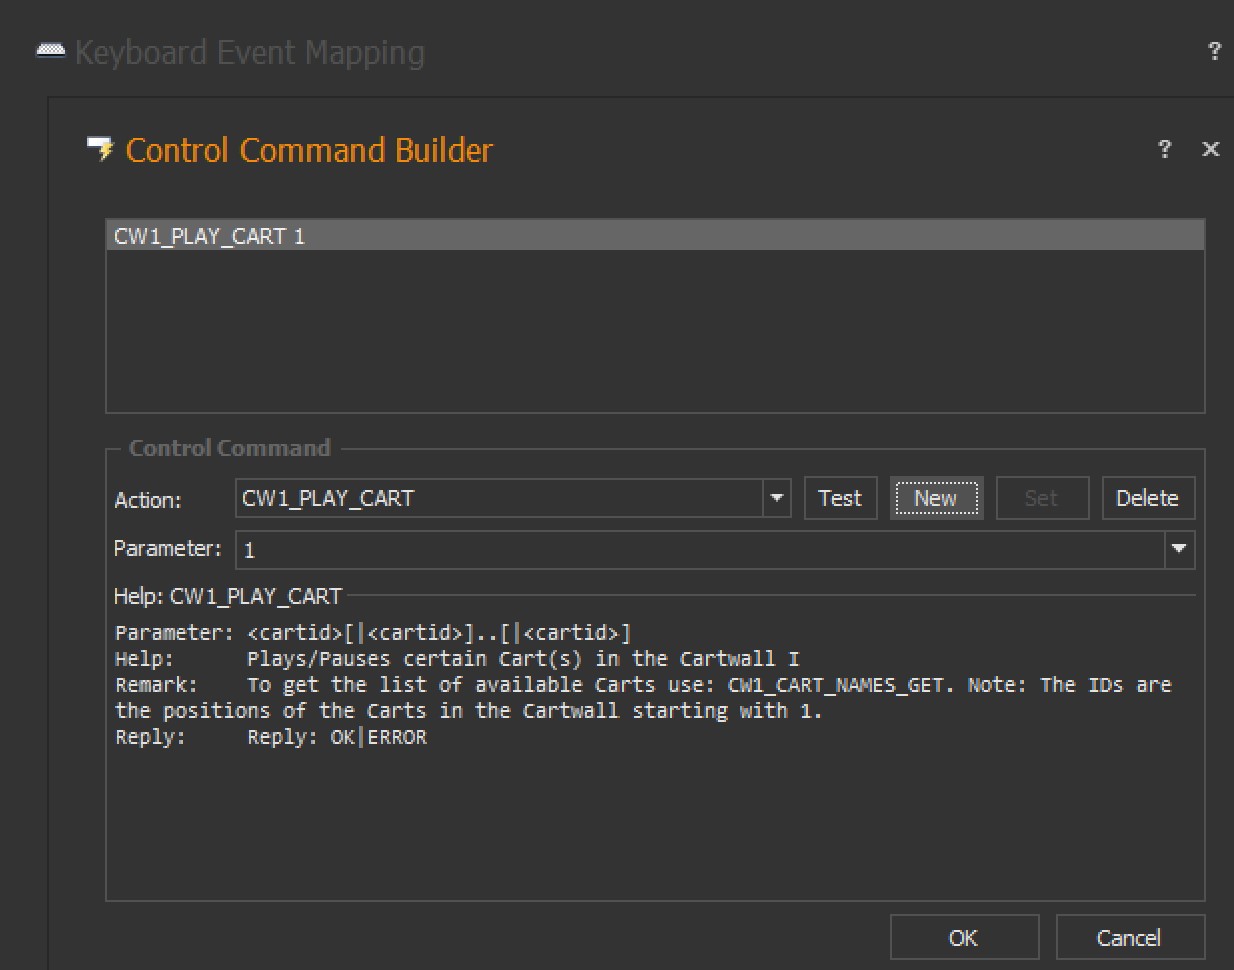Viewport: 1234px width, 970px height.
Task: Click the Parameter syntax <cartid> help line
Action: (x=373, y=633)
